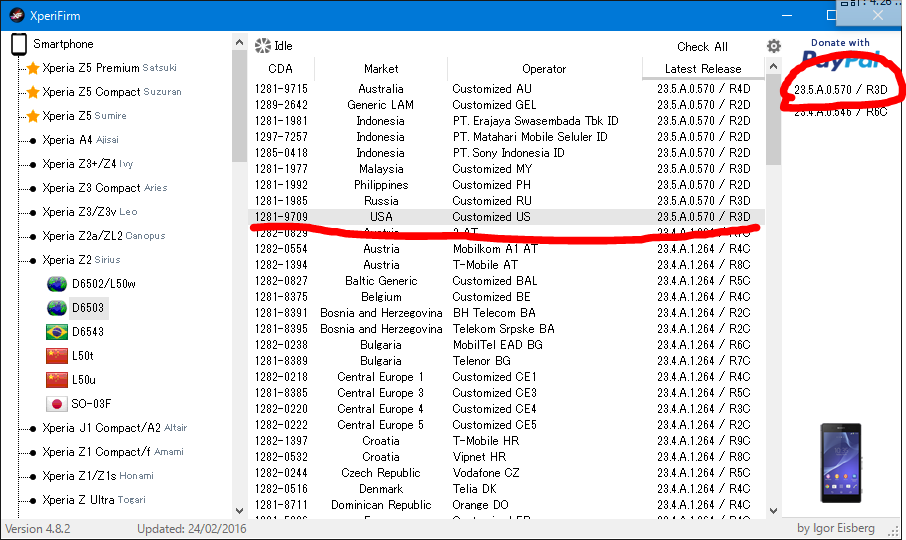Select the Philippines Customized PH row

pyautogui.click(x=507, y=185)
